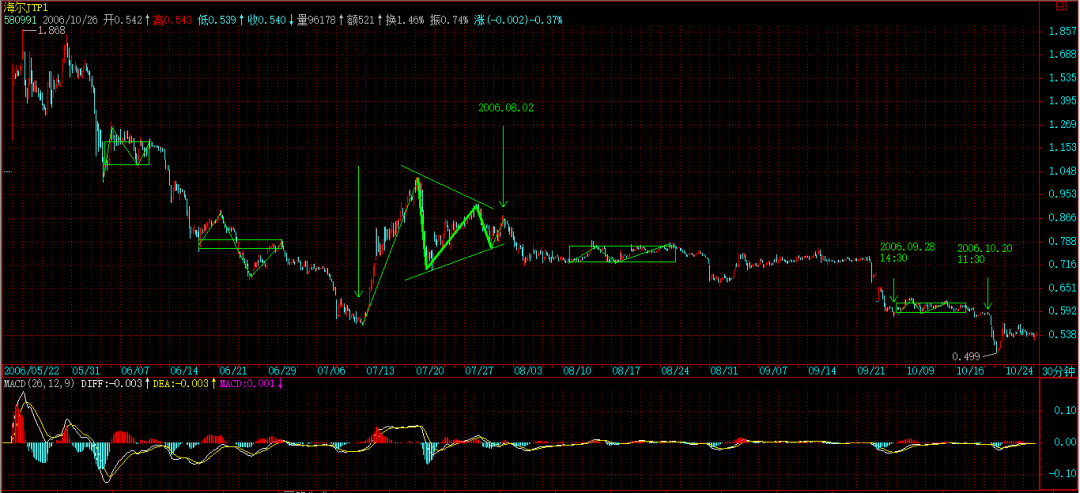This screenshot has width=1080, height=493.
Task: Click the 08/31 date on time axis
Action: 723,370
